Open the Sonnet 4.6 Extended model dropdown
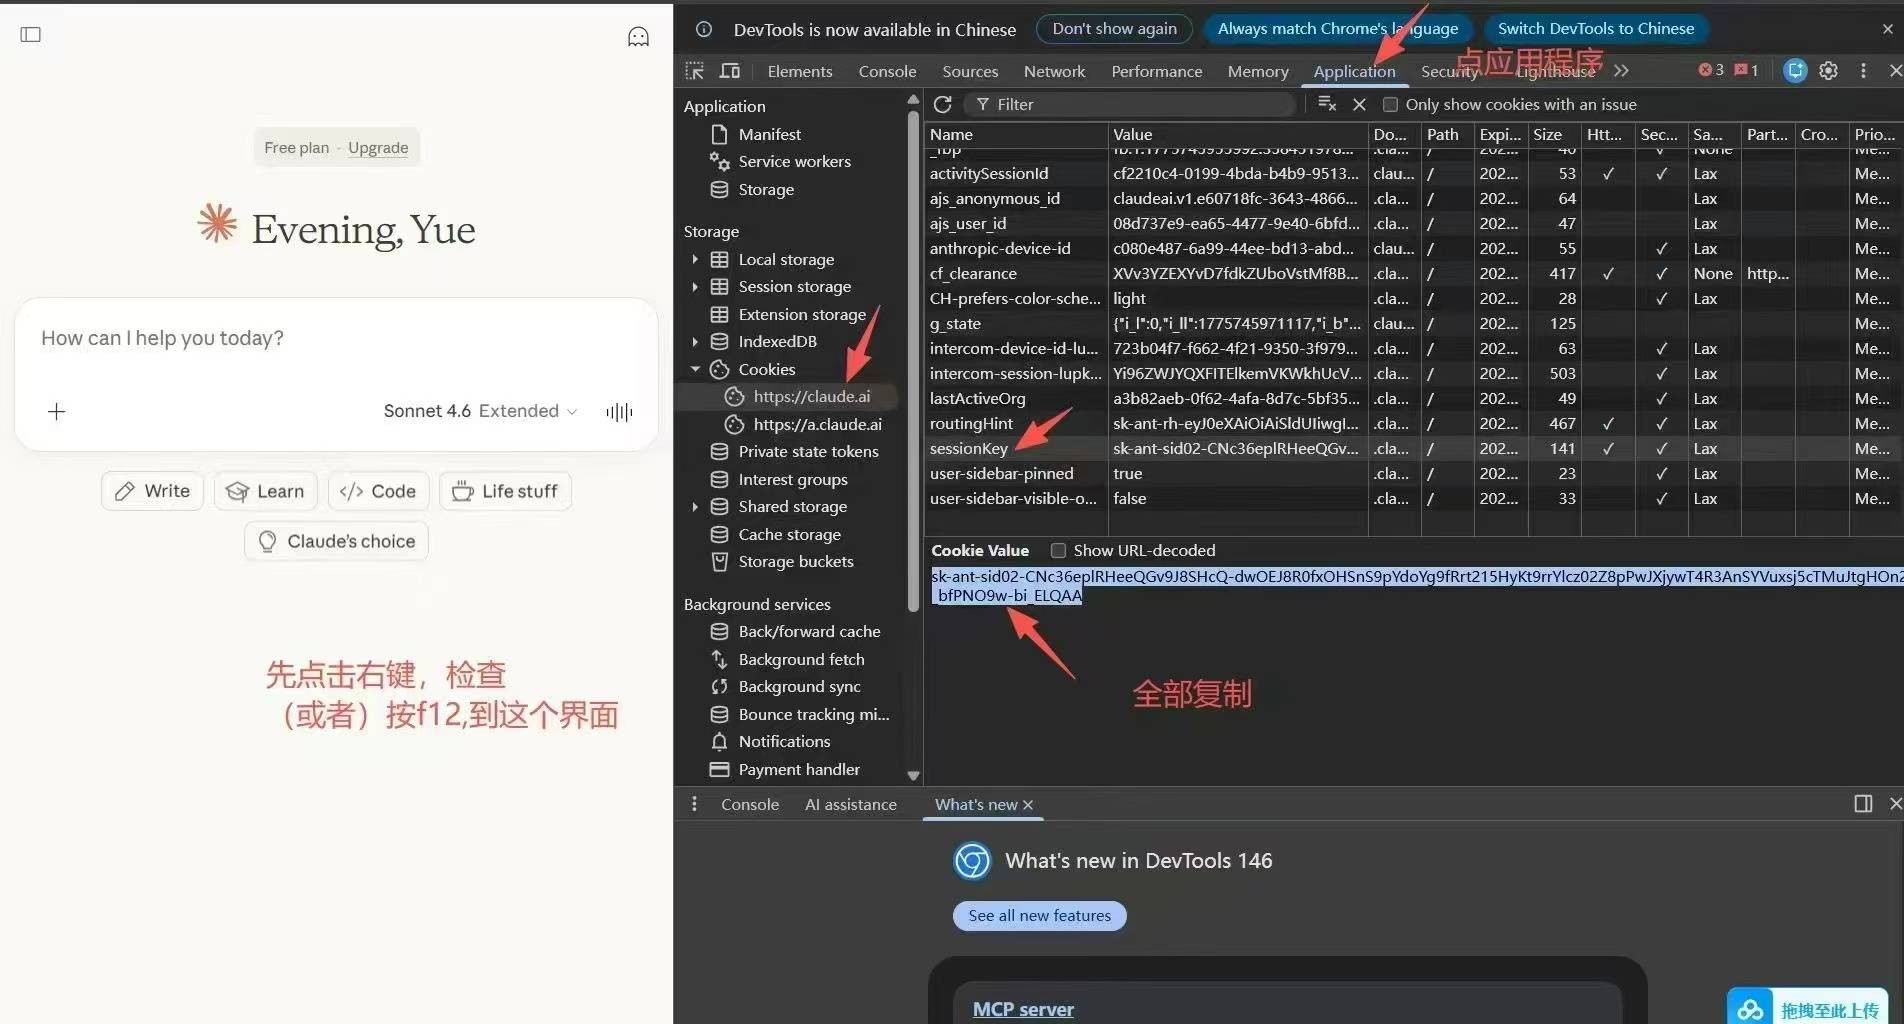Image resolution: width=1904 pixels, height=1024 pixels. point(480,411)
